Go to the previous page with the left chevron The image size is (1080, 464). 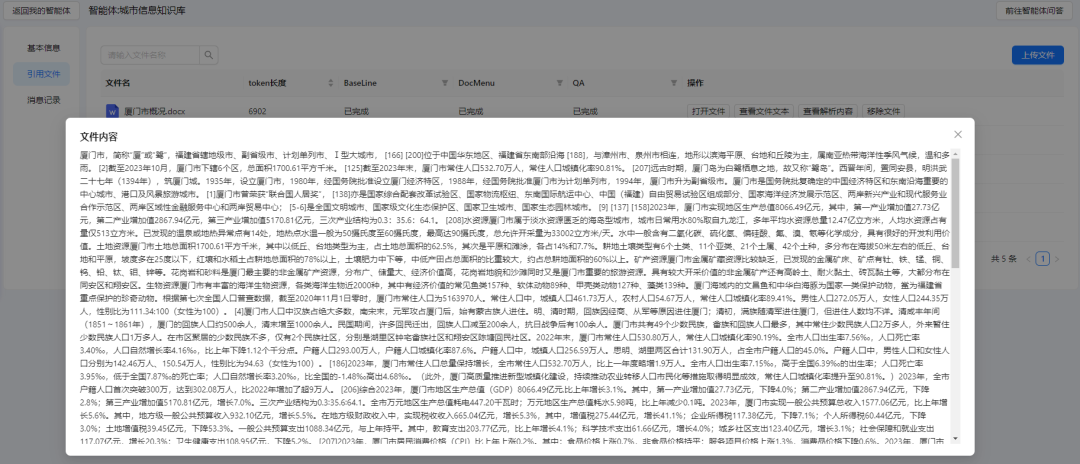tap(1029, 259)
